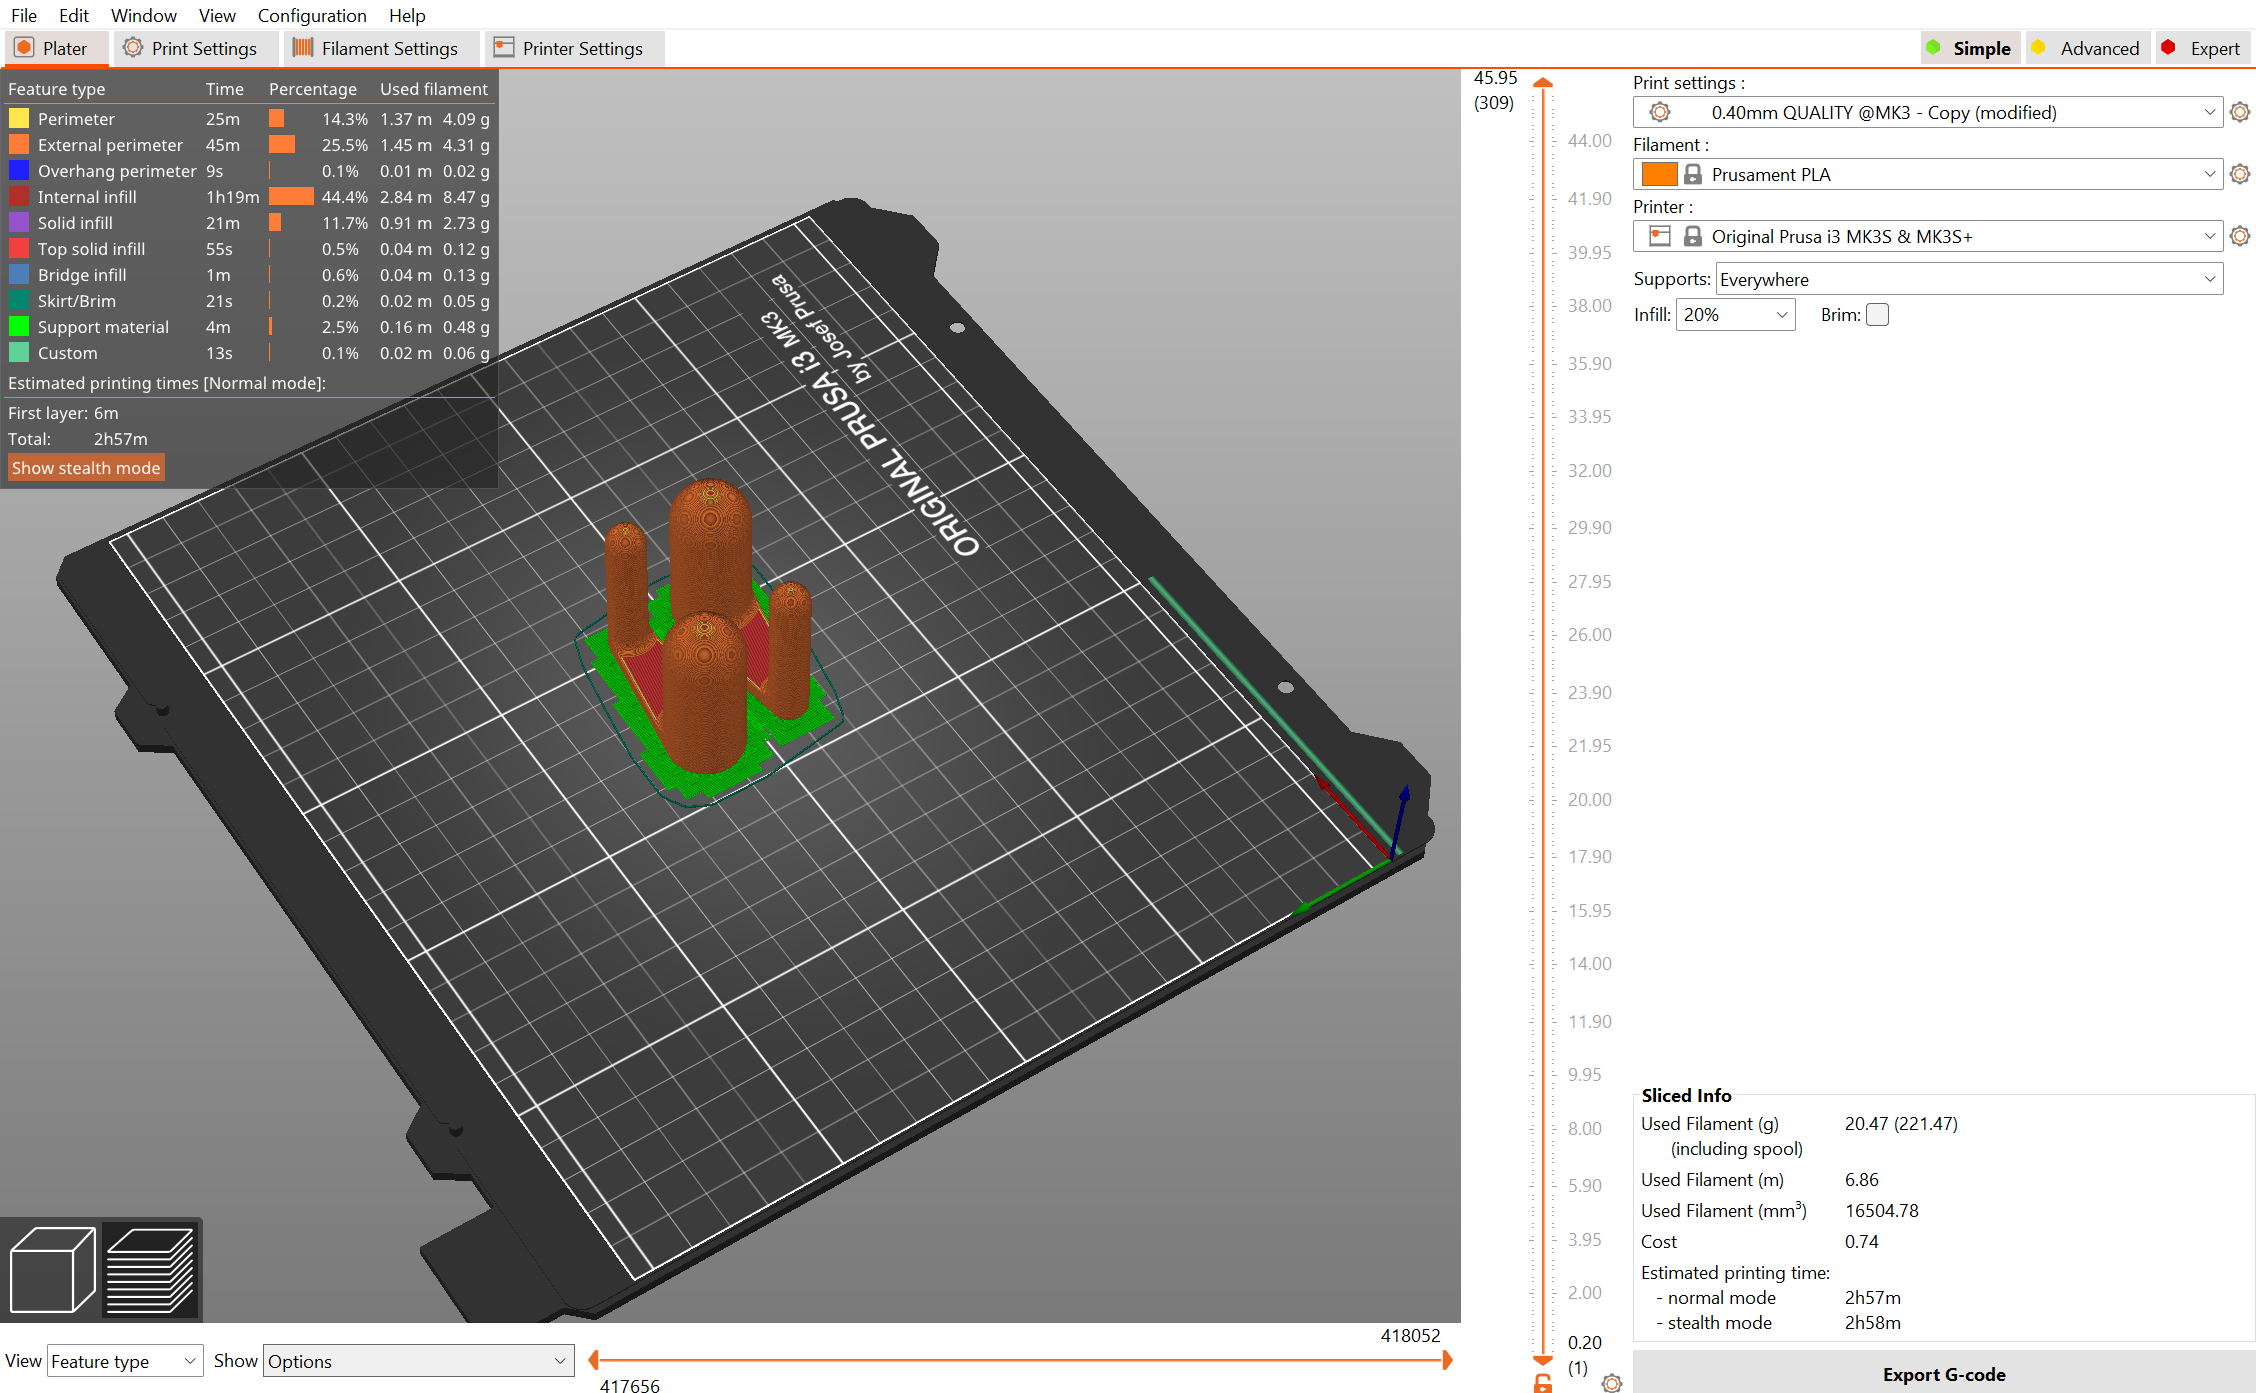Click the orange Prusament PLA filament color swatch

click(x=1659, y=174)
